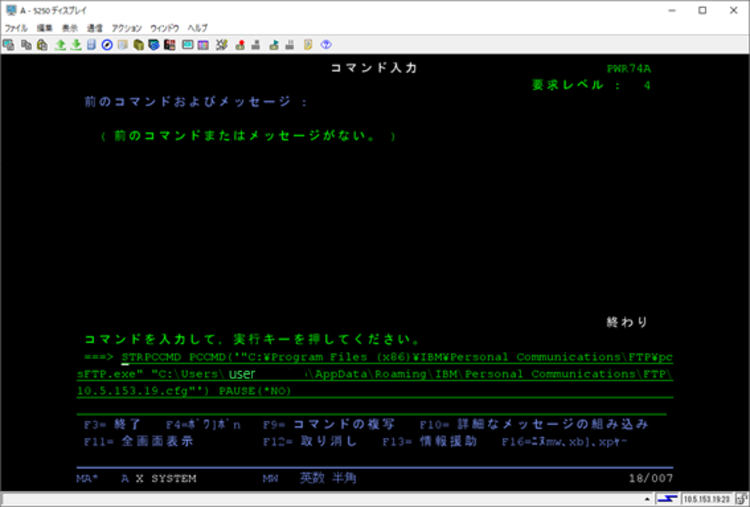
Task: Click the macro record icon with red dot
Action: pos(238,45)
